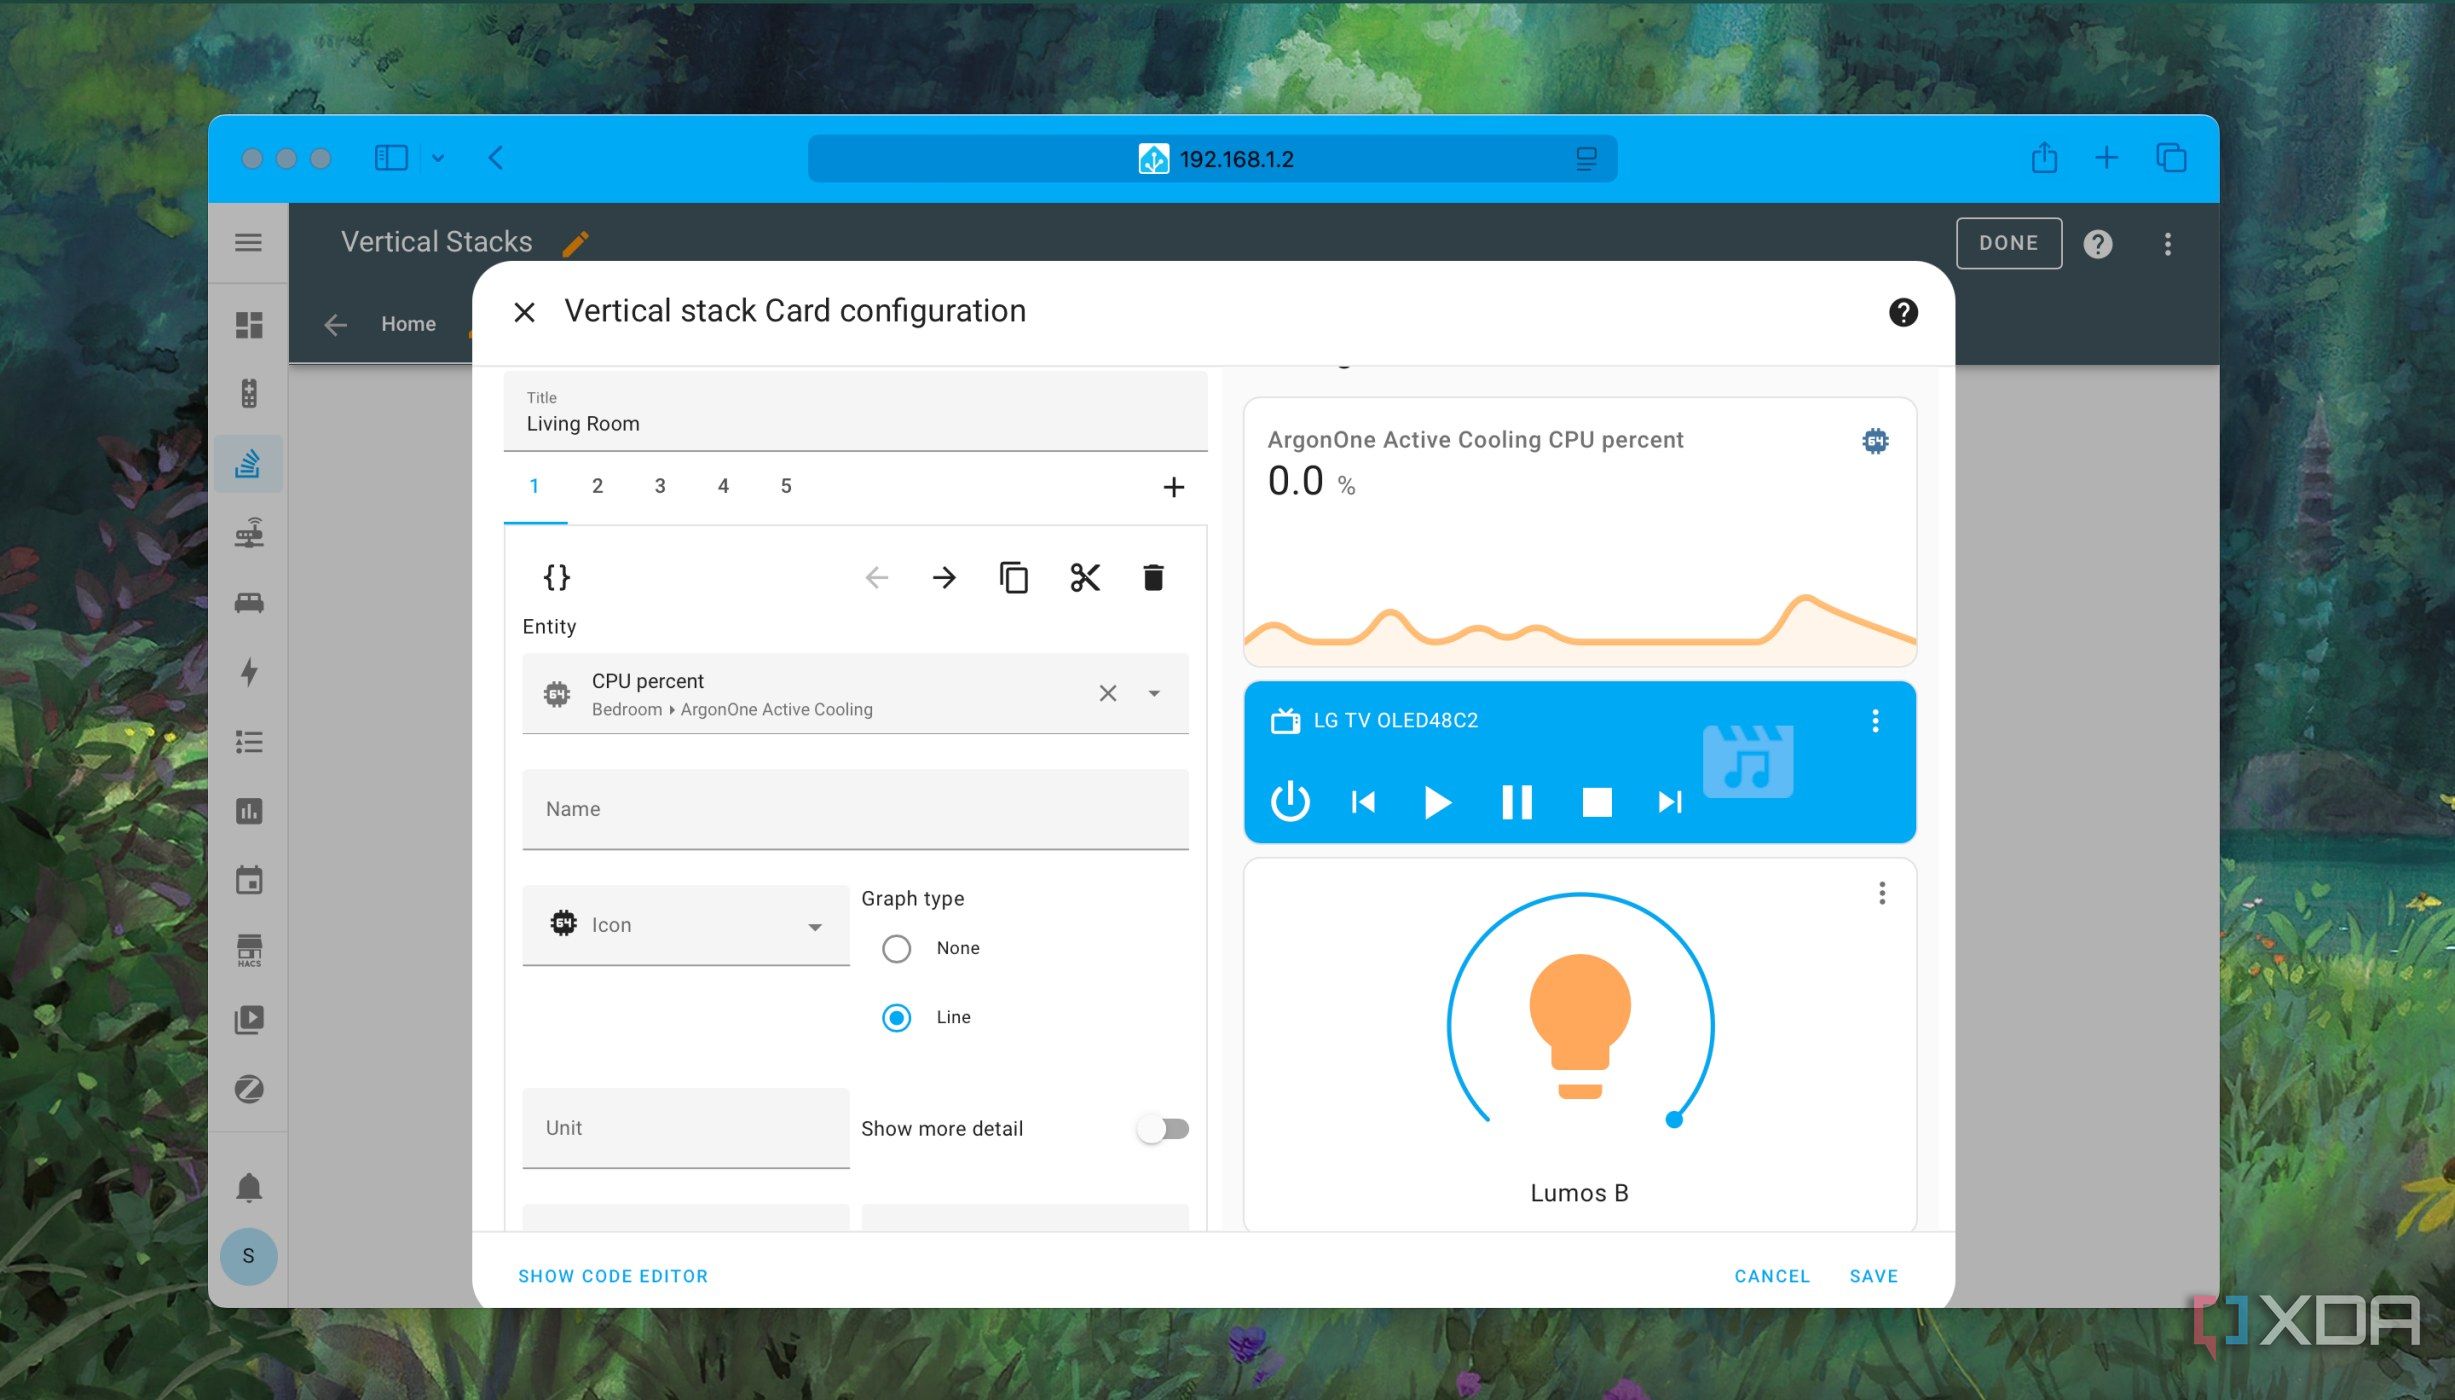Open new tab in Safari
The height and width of the screenshot is (1400, 2455).
pyautogui.click(x=2106, y=158)
